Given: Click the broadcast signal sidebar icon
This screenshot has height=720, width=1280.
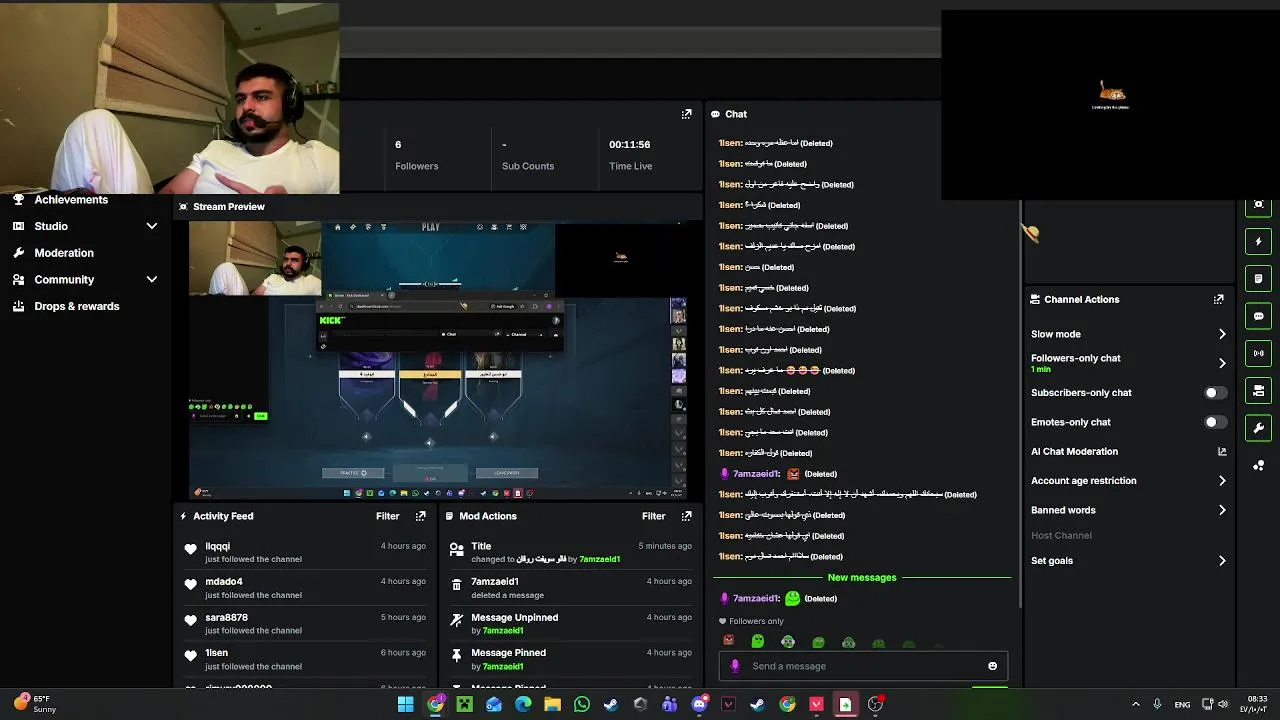Looking at the screenshot, I should click(x=1258, y=353).
